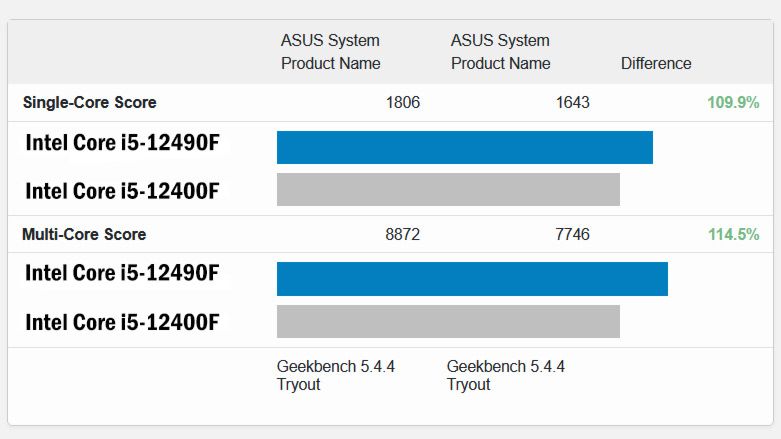This screenshot has width=781, height=439.
Task: Click the i5-12490F label under Multi-Core Score
Action: coord(122,274)
